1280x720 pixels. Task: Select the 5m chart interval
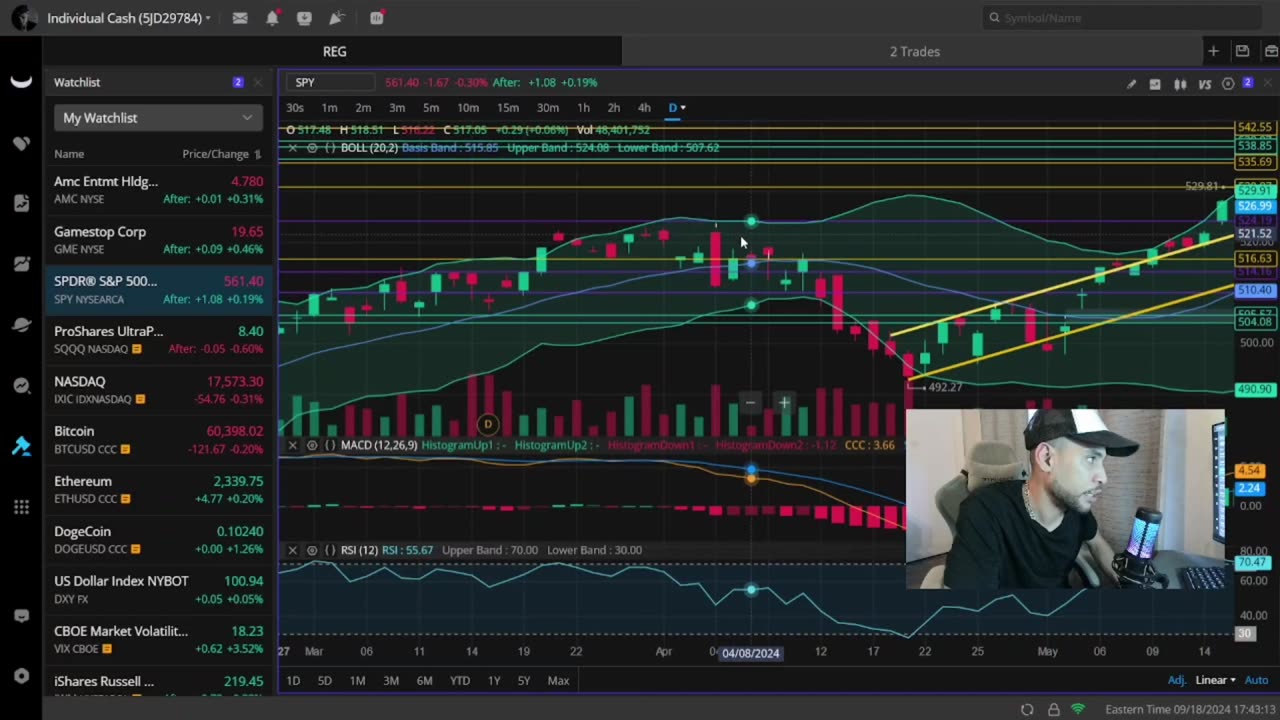click(x=431, y=107)
